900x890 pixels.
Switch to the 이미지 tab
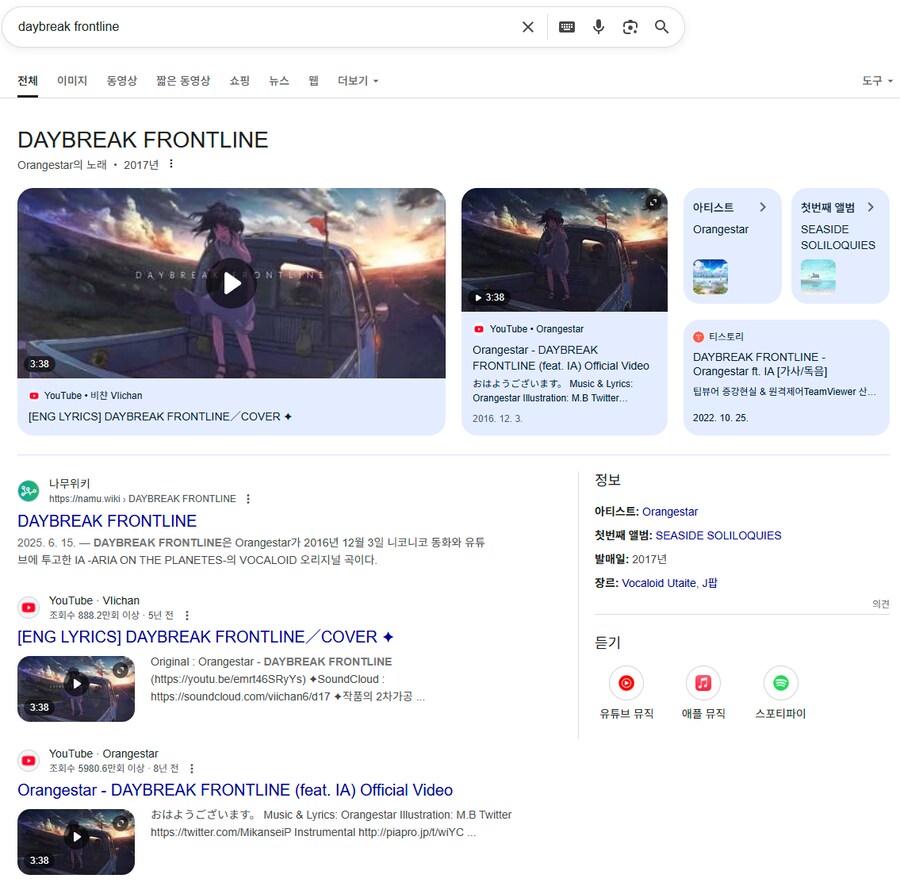pos(72,81)
